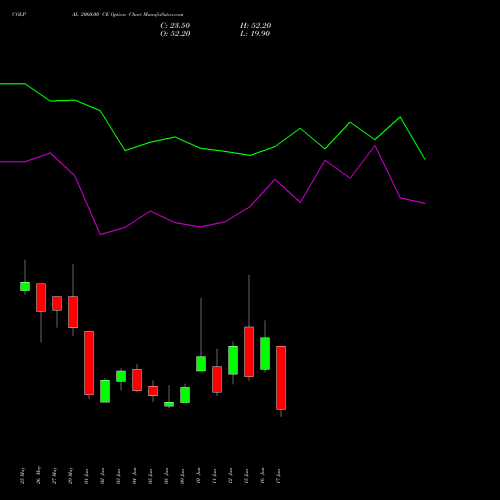Viewport: 500px width, 500px height.
Task: Click the '26 May' date axis label
Action: [38, 476]
